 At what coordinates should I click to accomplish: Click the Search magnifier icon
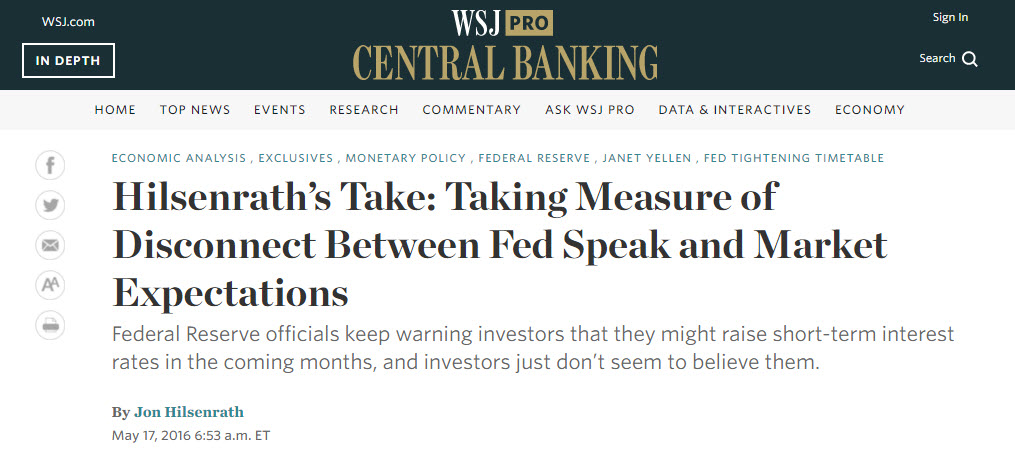point(969,59)
